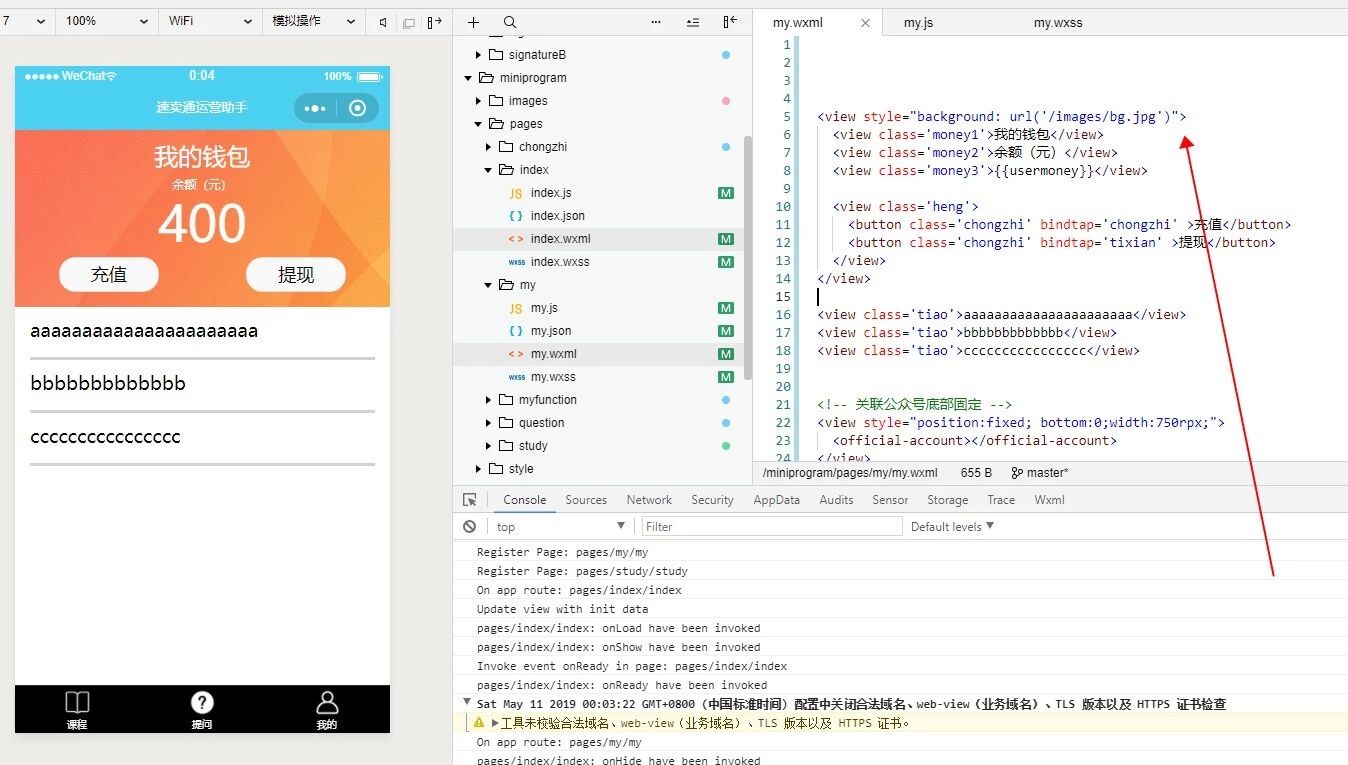Click the three-dots more options icon in the file tree toolbar
This screenshot has width=1348, height=765.
[656, 22]
